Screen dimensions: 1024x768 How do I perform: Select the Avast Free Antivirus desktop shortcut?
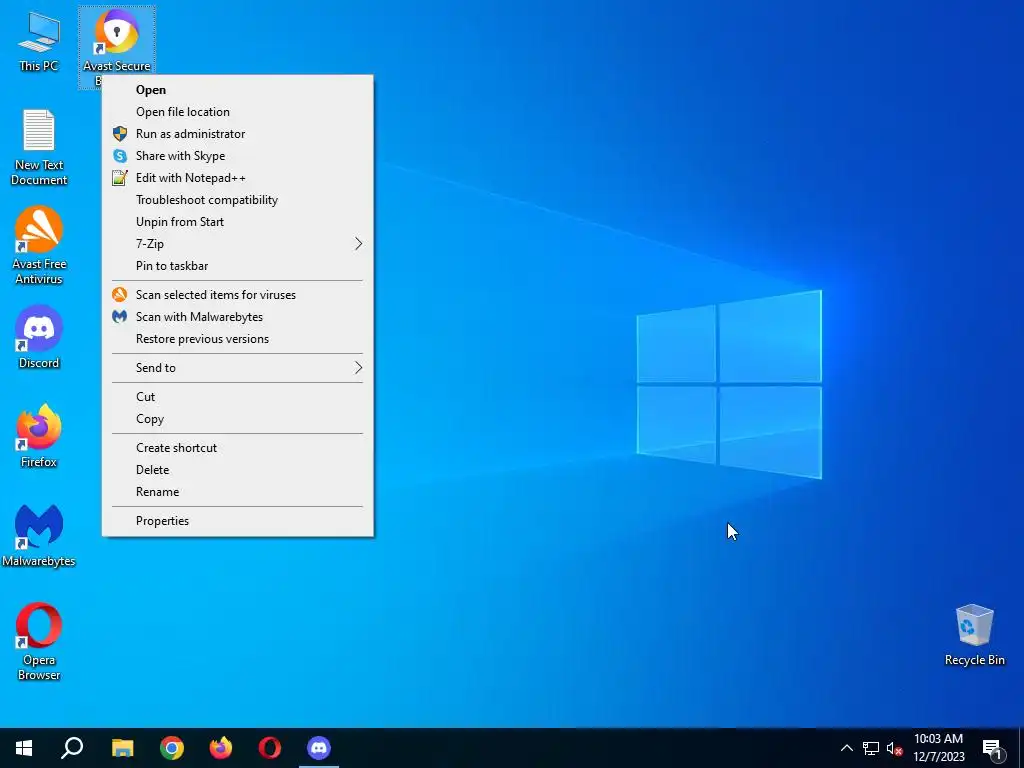point(39,246)
